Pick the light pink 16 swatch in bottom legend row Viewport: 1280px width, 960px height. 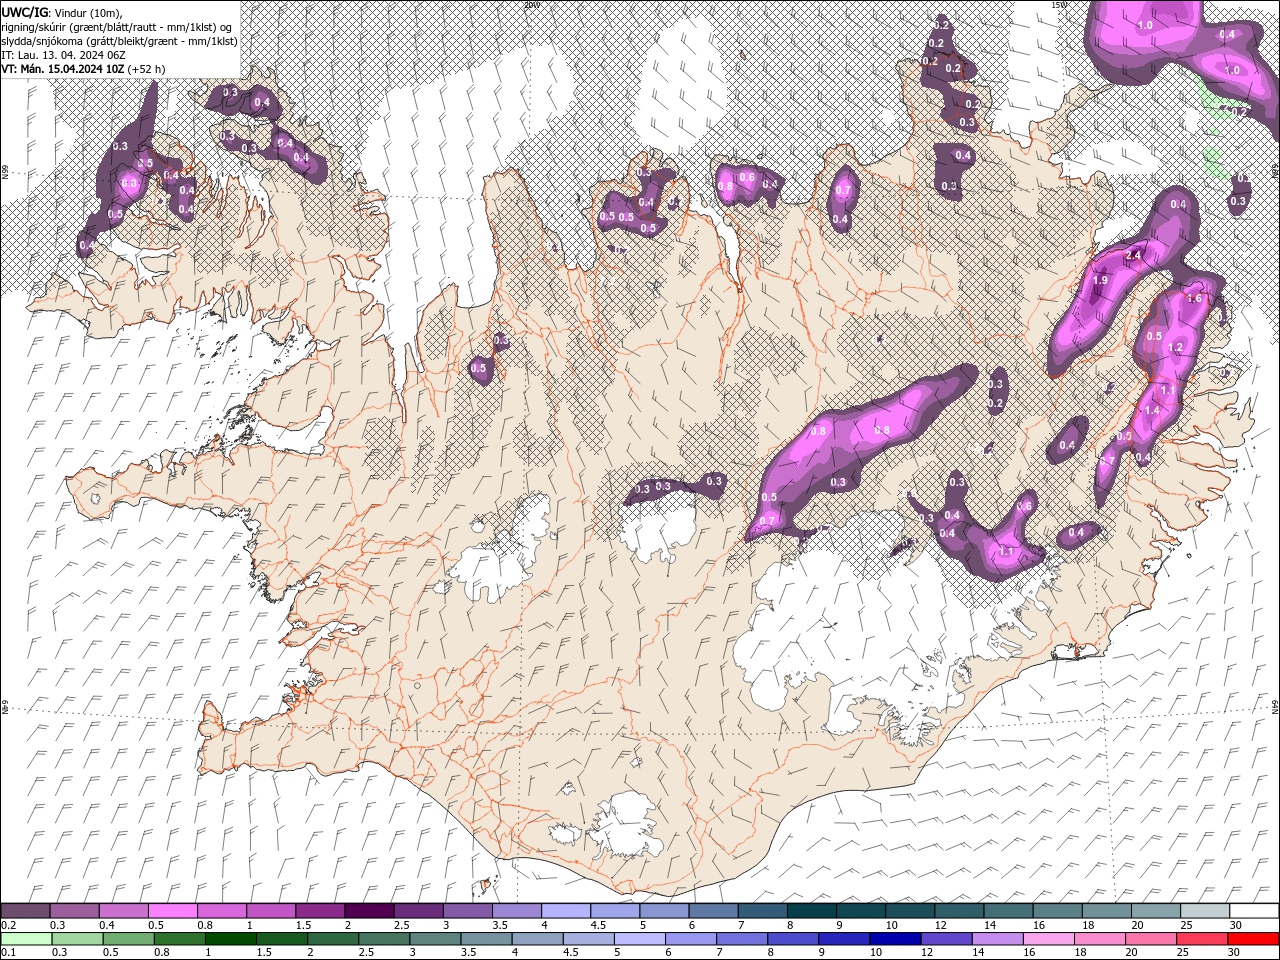[x=1048, y=939]
